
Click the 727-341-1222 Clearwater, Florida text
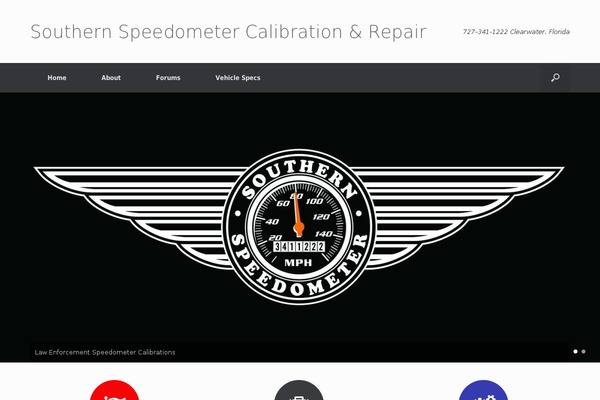[516, 32]
